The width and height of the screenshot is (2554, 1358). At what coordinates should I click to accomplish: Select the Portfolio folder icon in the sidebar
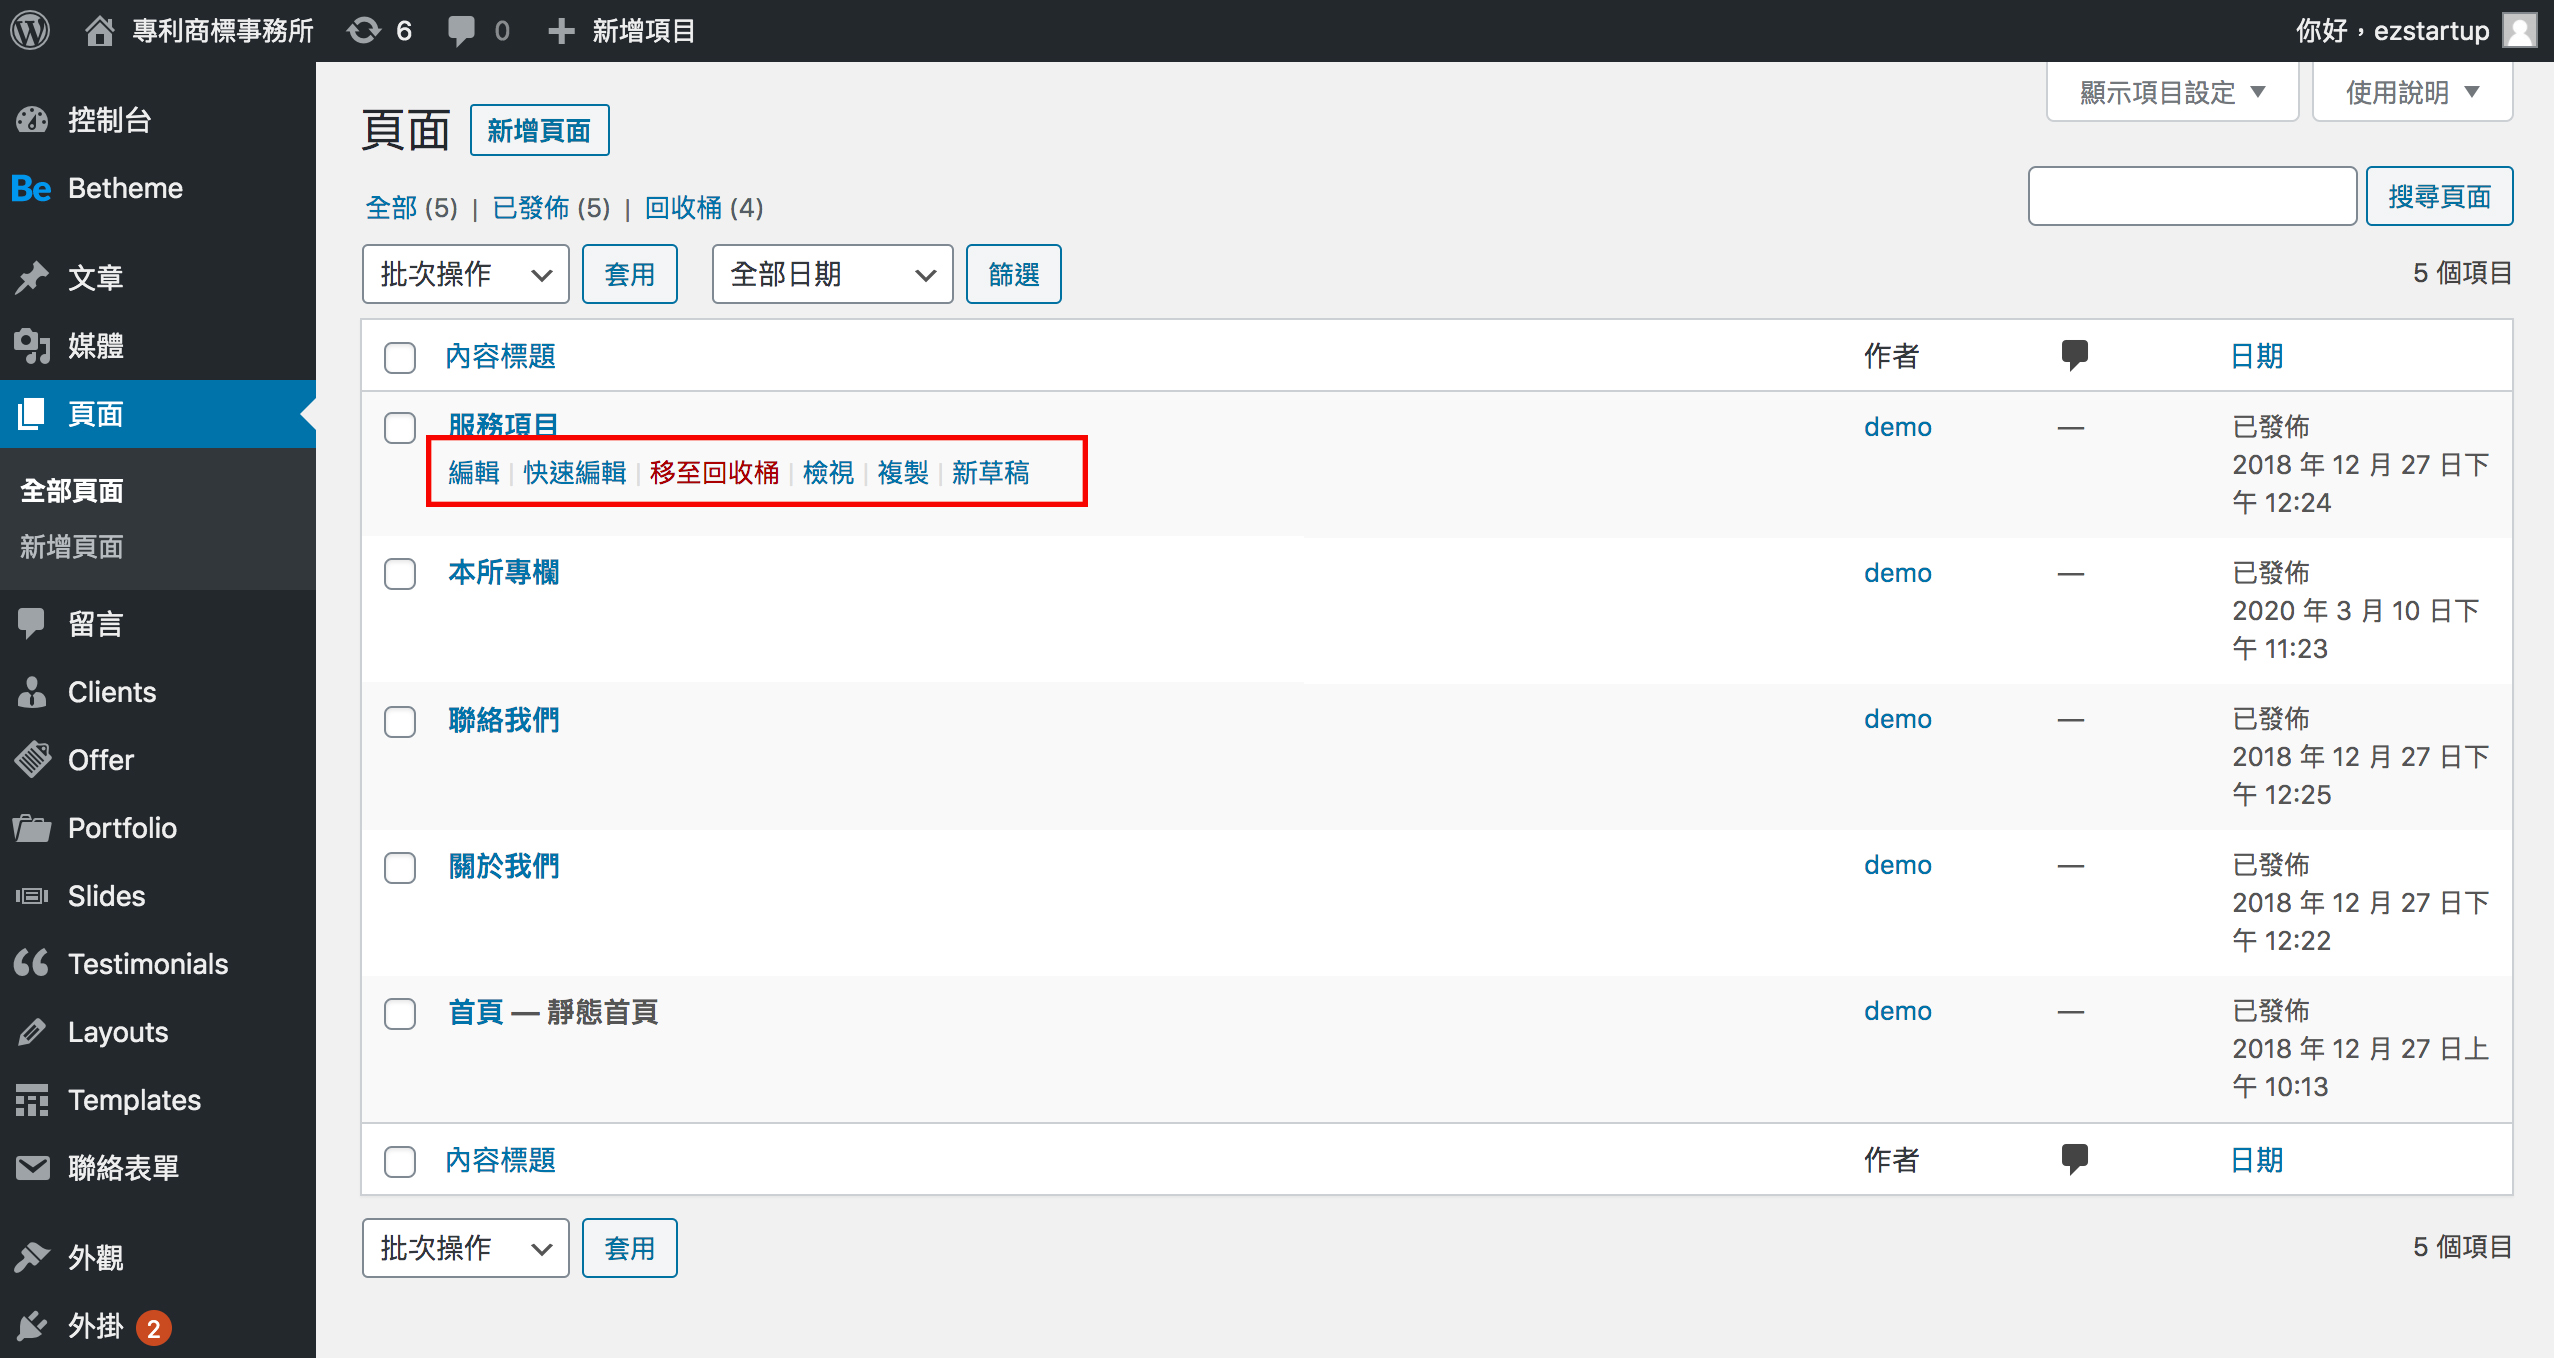(x=33, y=827)
